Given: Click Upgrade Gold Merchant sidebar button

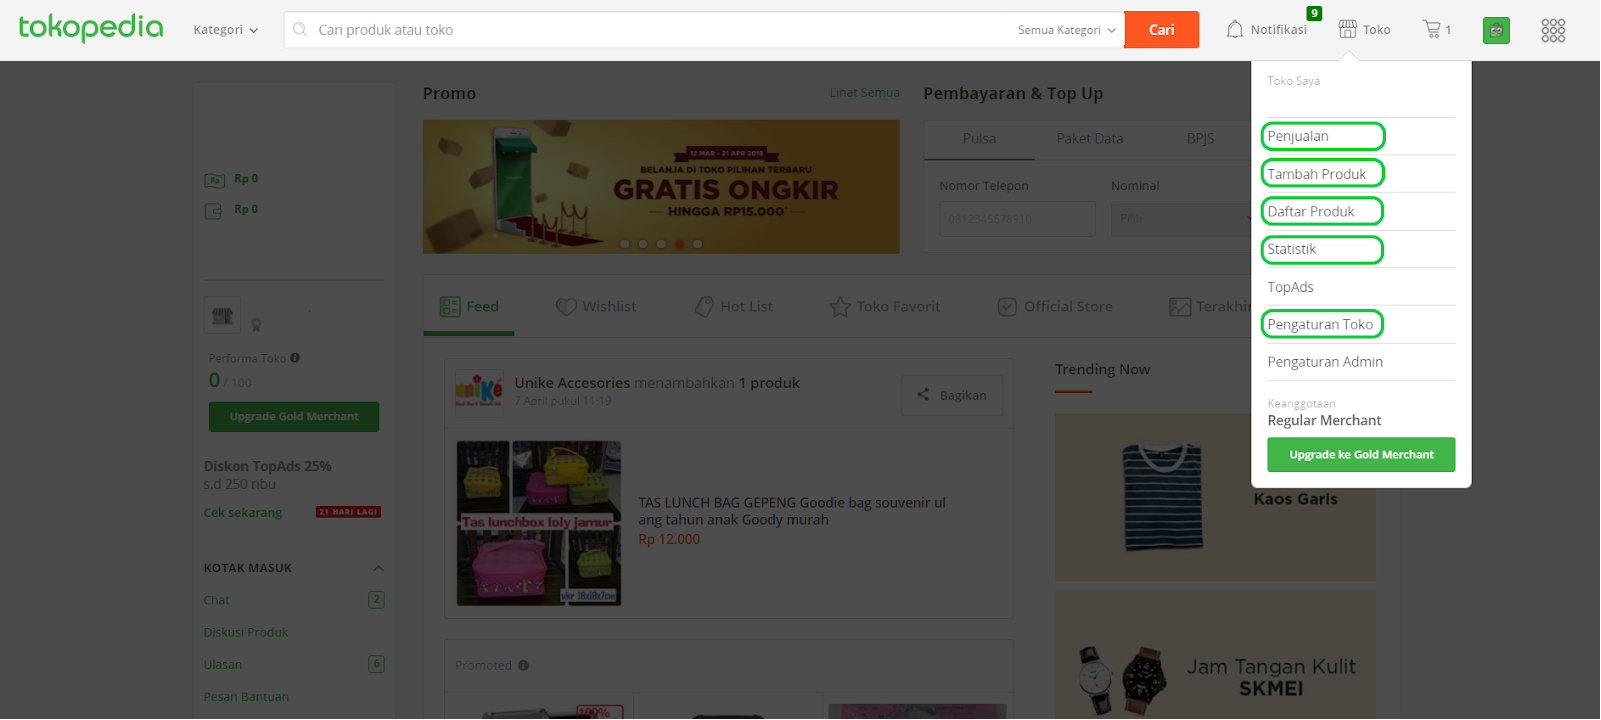Looking at the screenshot, I should [x=294, y=417].
